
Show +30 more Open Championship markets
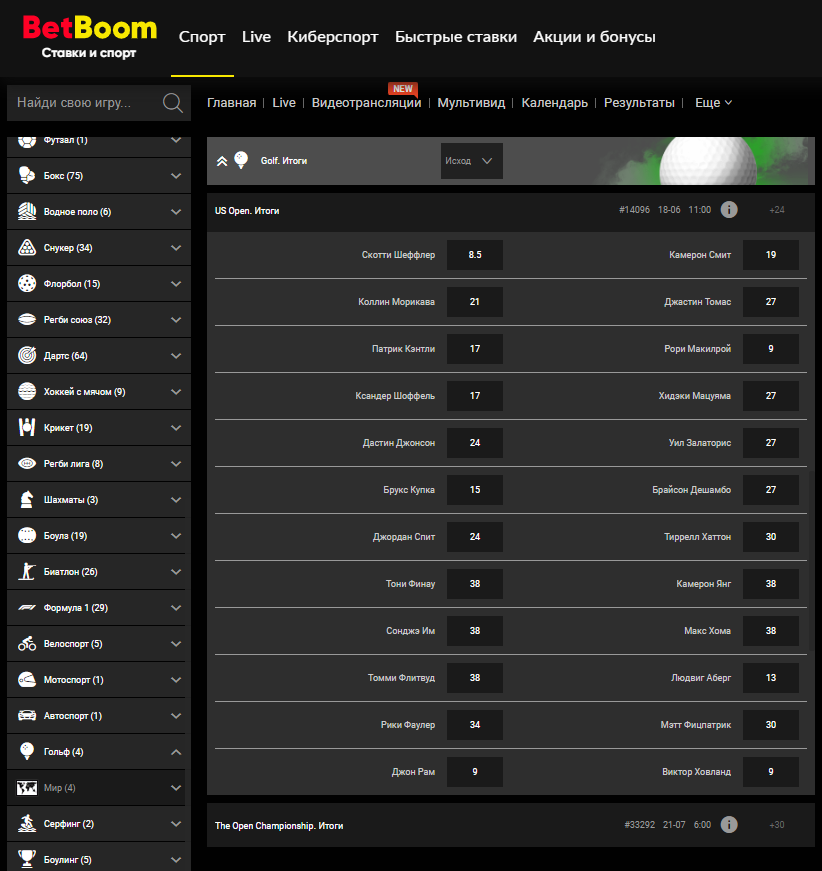(776, 825)
